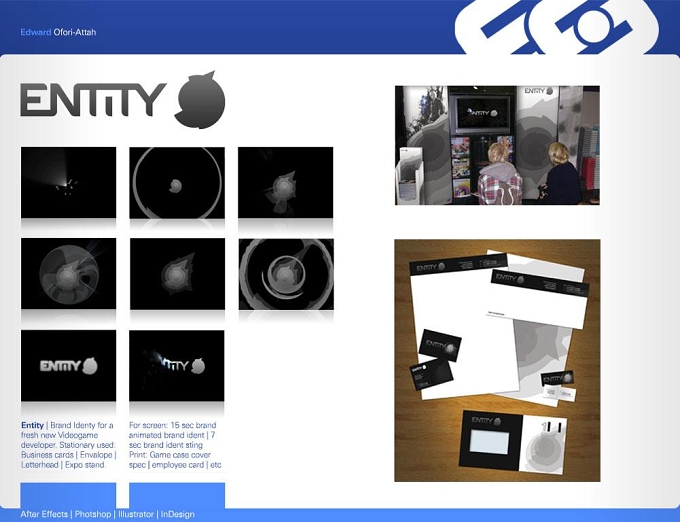
Task: Open the large ring with small swirl frame
Action: click(177, 183)
